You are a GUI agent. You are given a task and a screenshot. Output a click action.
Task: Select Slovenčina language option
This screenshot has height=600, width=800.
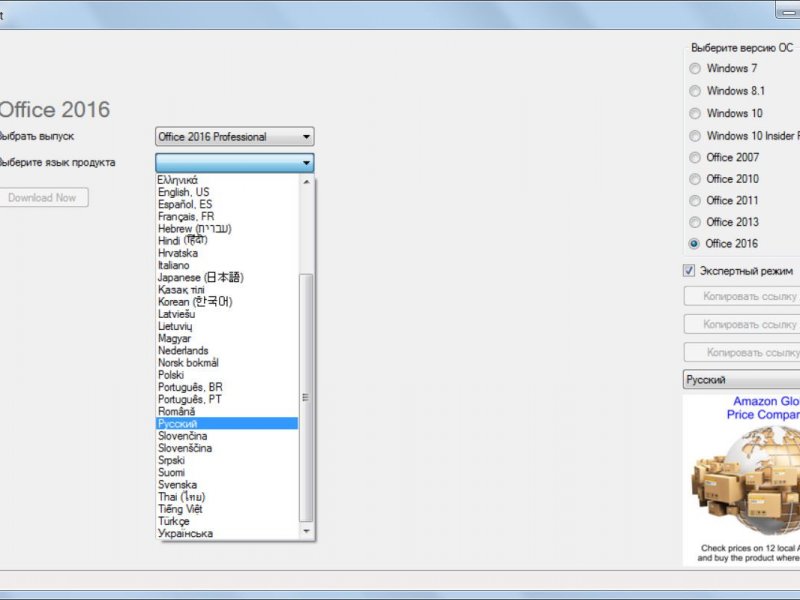coord(227,436)
